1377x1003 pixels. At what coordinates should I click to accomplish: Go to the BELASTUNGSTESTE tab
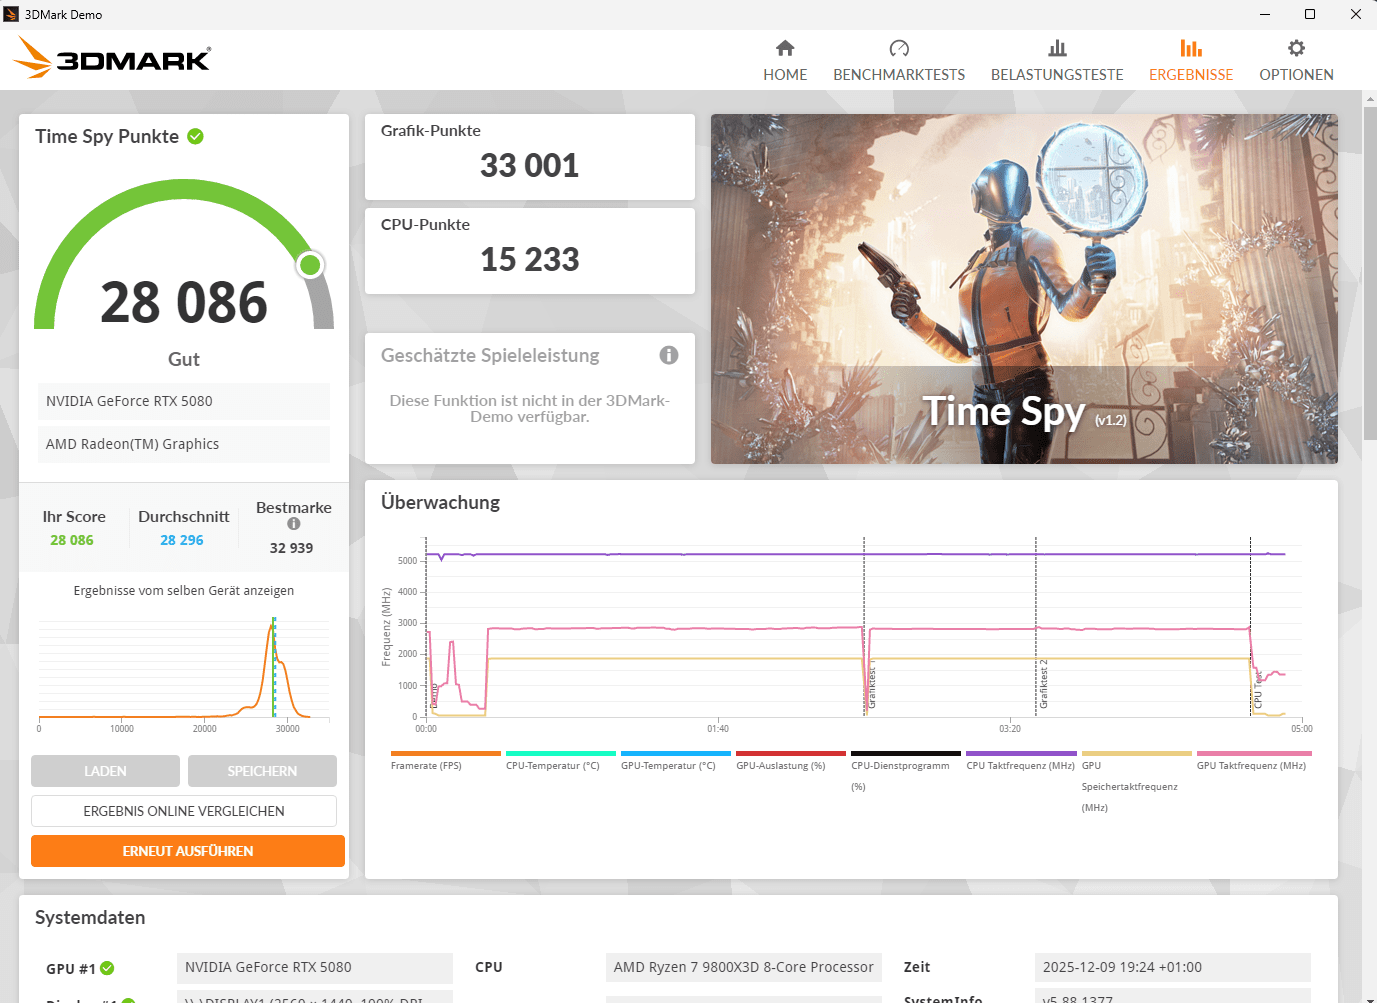click(x=1057, y=61)
